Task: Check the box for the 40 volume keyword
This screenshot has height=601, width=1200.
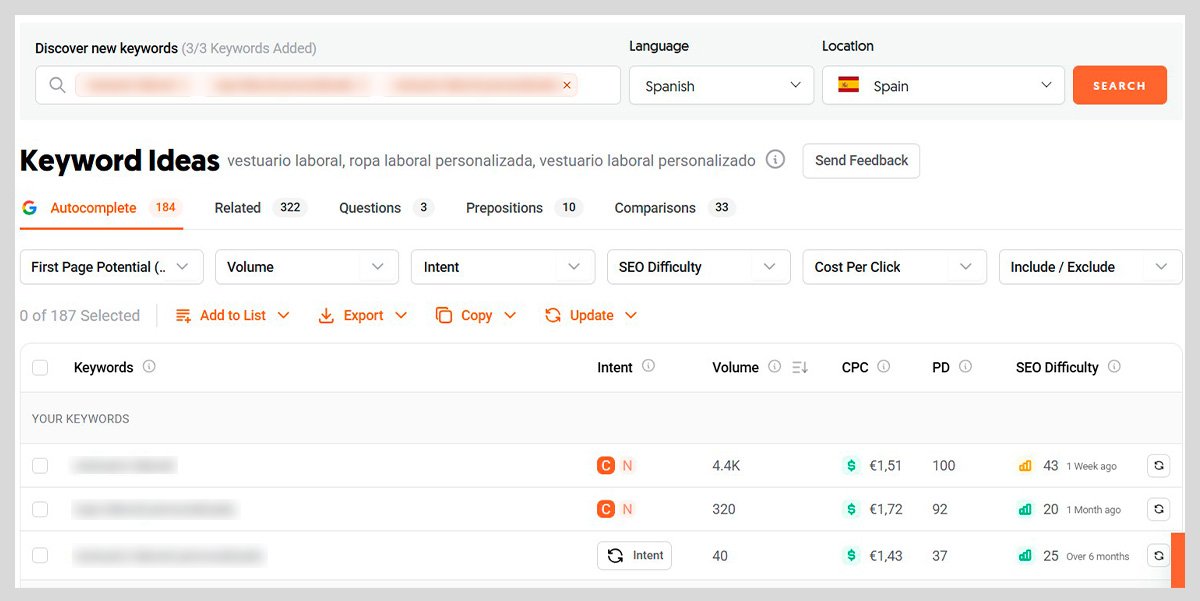Action: [x=40, y=555]
